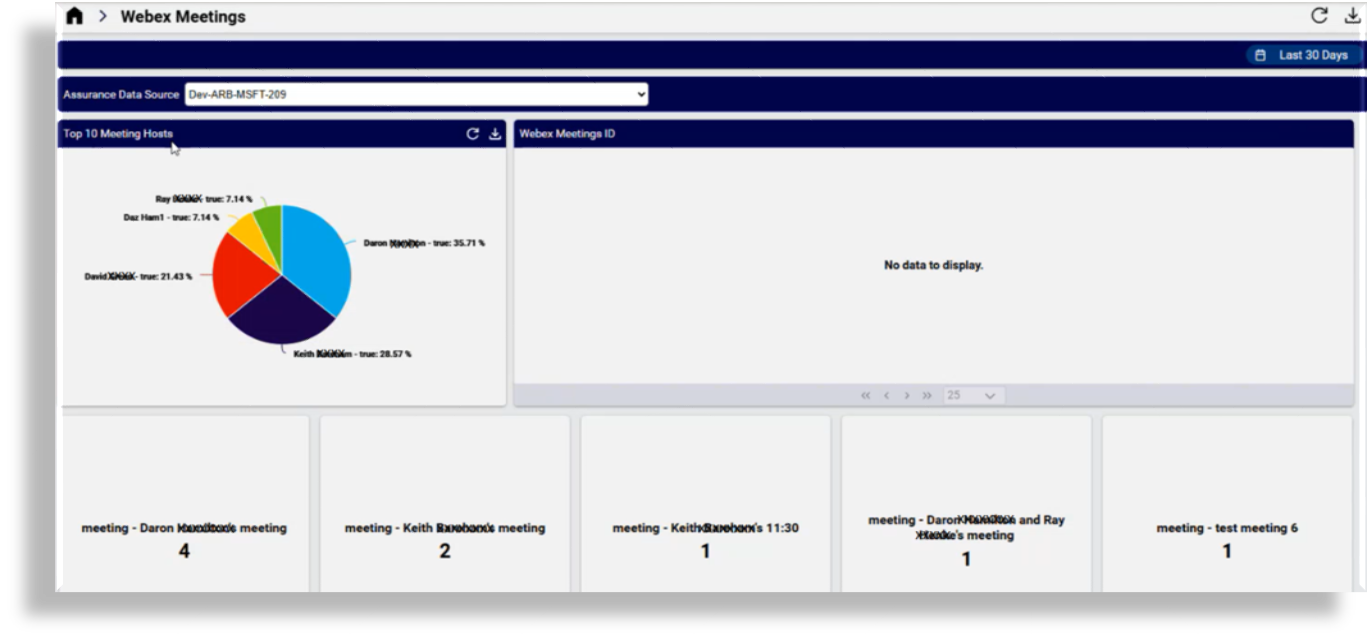Click the previous page arrow in the pagination bar
Screen dimensions: 1369x641
tap(887, 395)
